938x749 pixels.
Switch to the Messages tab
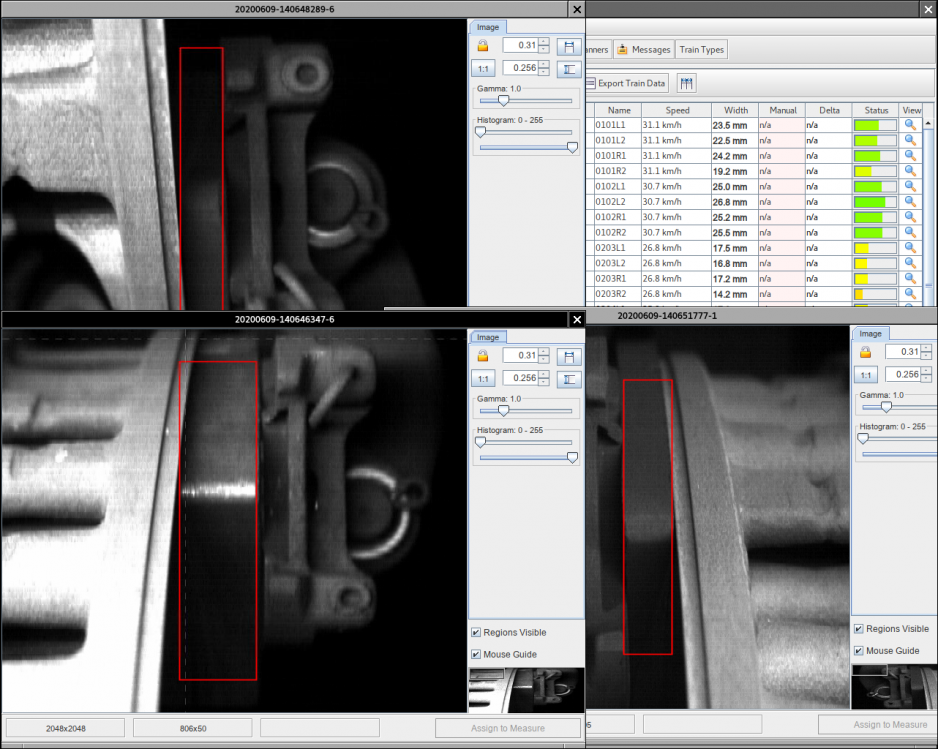643,49
